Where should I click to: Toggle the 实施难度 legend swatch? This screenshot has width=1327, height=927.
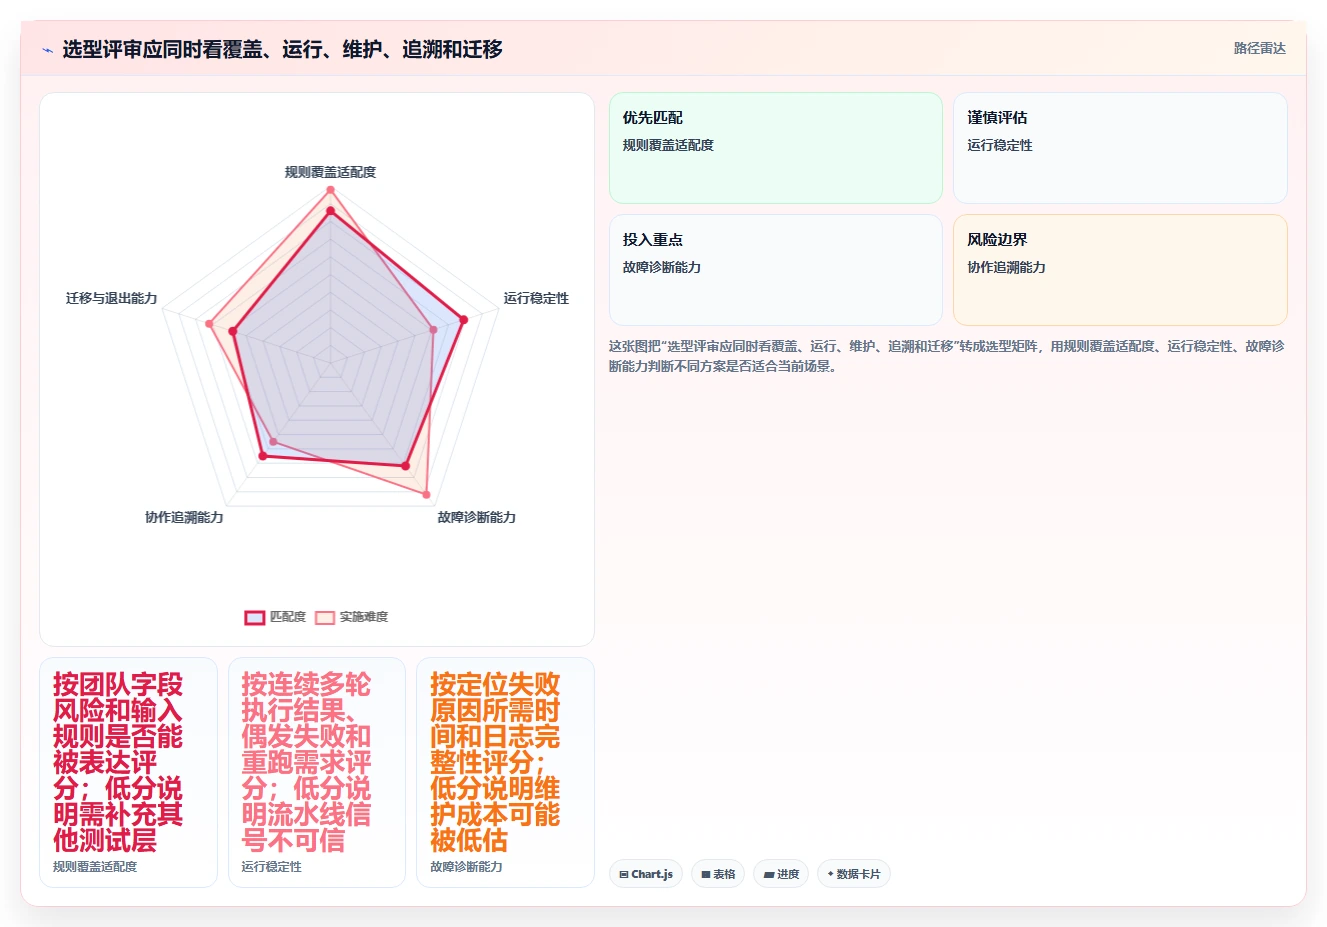coord(325,617)
